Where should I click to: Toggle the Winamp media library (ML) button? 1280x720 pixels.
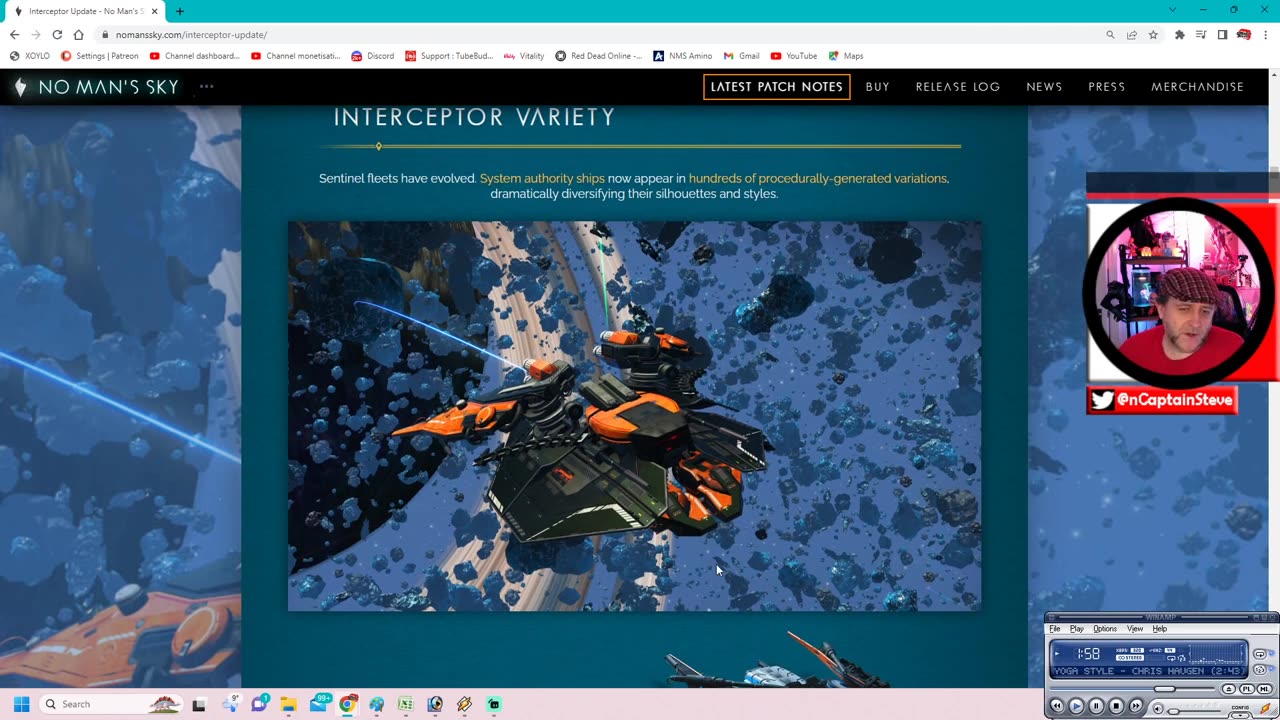click(1265, 689)
